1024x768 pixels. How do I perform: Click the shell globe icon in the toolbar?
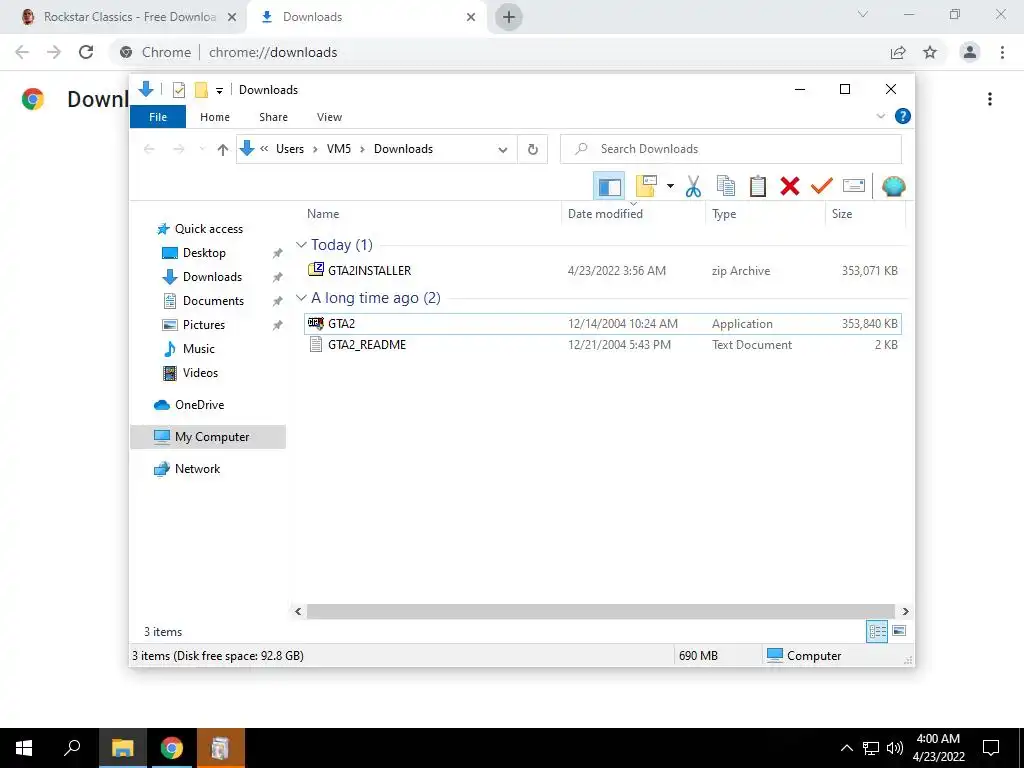893,186
